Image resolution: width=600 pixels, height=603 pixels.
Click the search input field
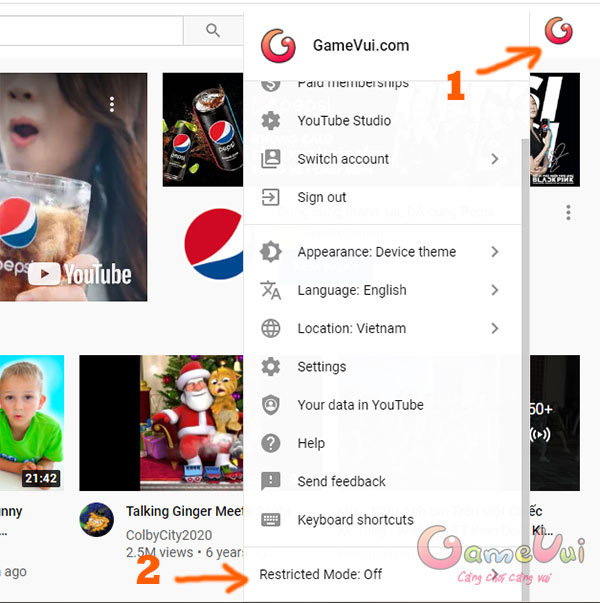coord(91,30)
